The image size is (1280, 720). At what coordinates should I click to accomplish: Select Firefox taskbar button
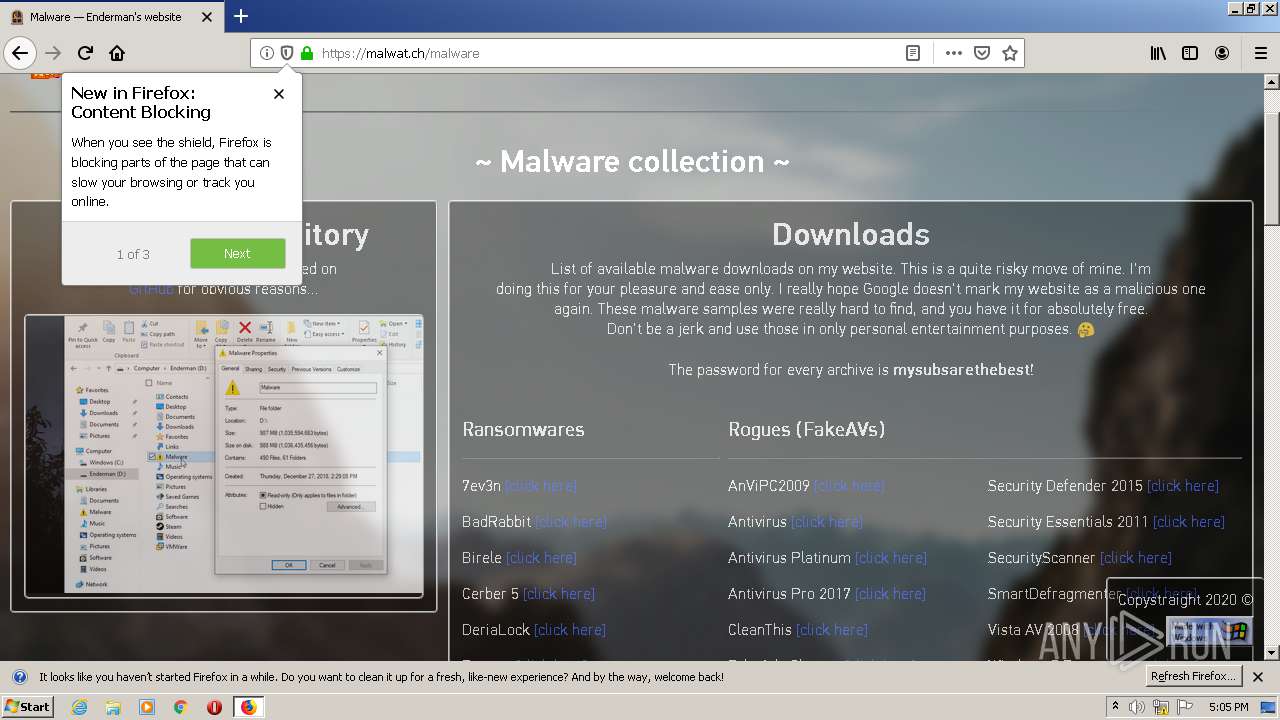pos(248,707)
